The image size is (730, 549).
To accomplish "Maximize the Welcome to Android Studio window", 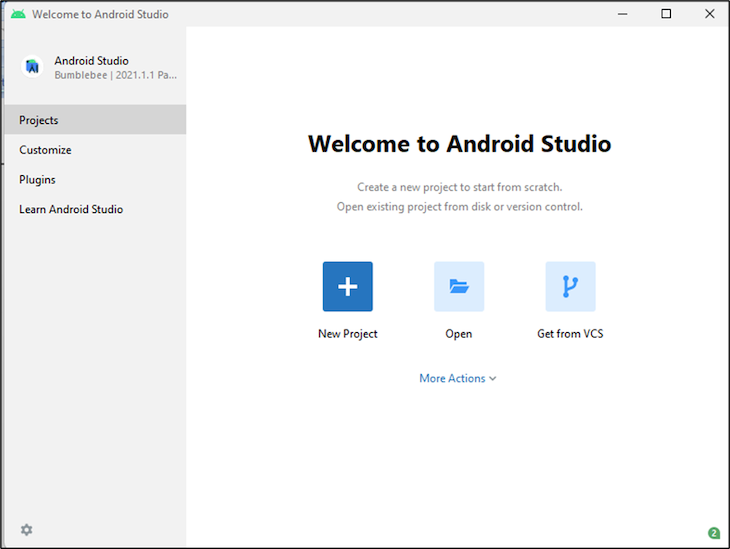I will 666,14.
